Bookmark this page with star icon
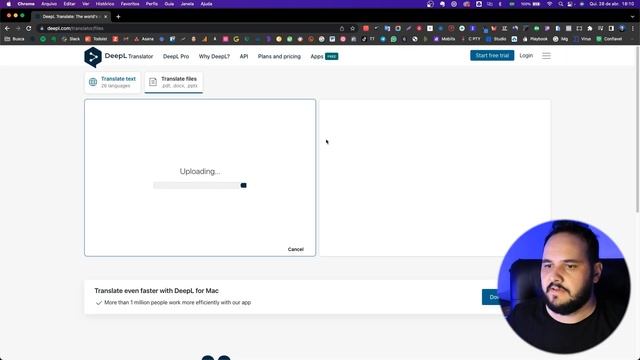Screen dimensions: 640x360 click(x=353, y=28)
